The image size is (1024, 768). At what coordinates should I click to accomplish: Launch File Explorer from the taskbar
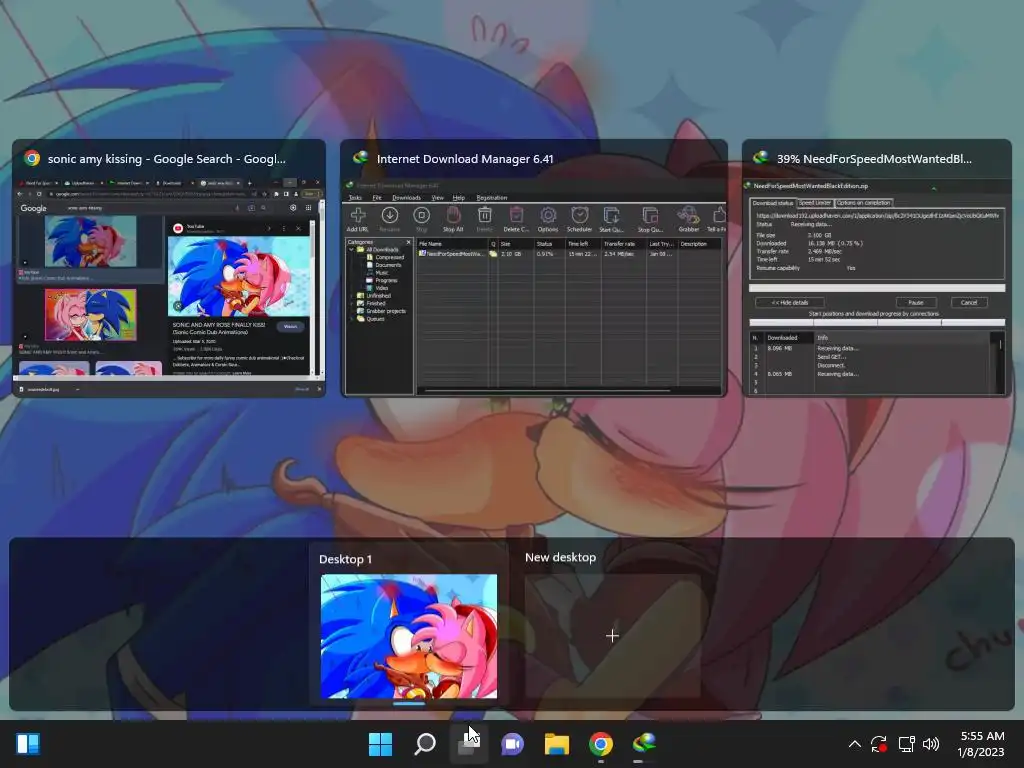click(x=557, y=744)
